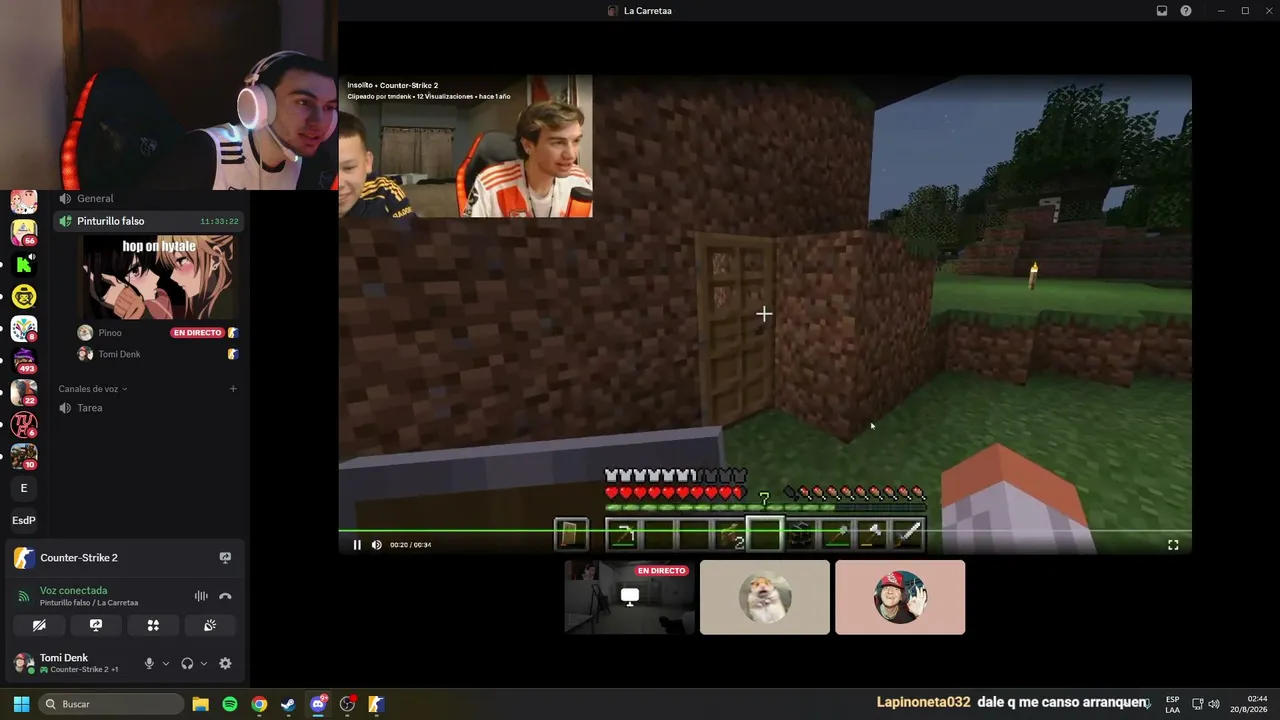The width and height of the screenshot is (1280, 720).
Task: Turn on camera button
Action: [x=39, y=625]
